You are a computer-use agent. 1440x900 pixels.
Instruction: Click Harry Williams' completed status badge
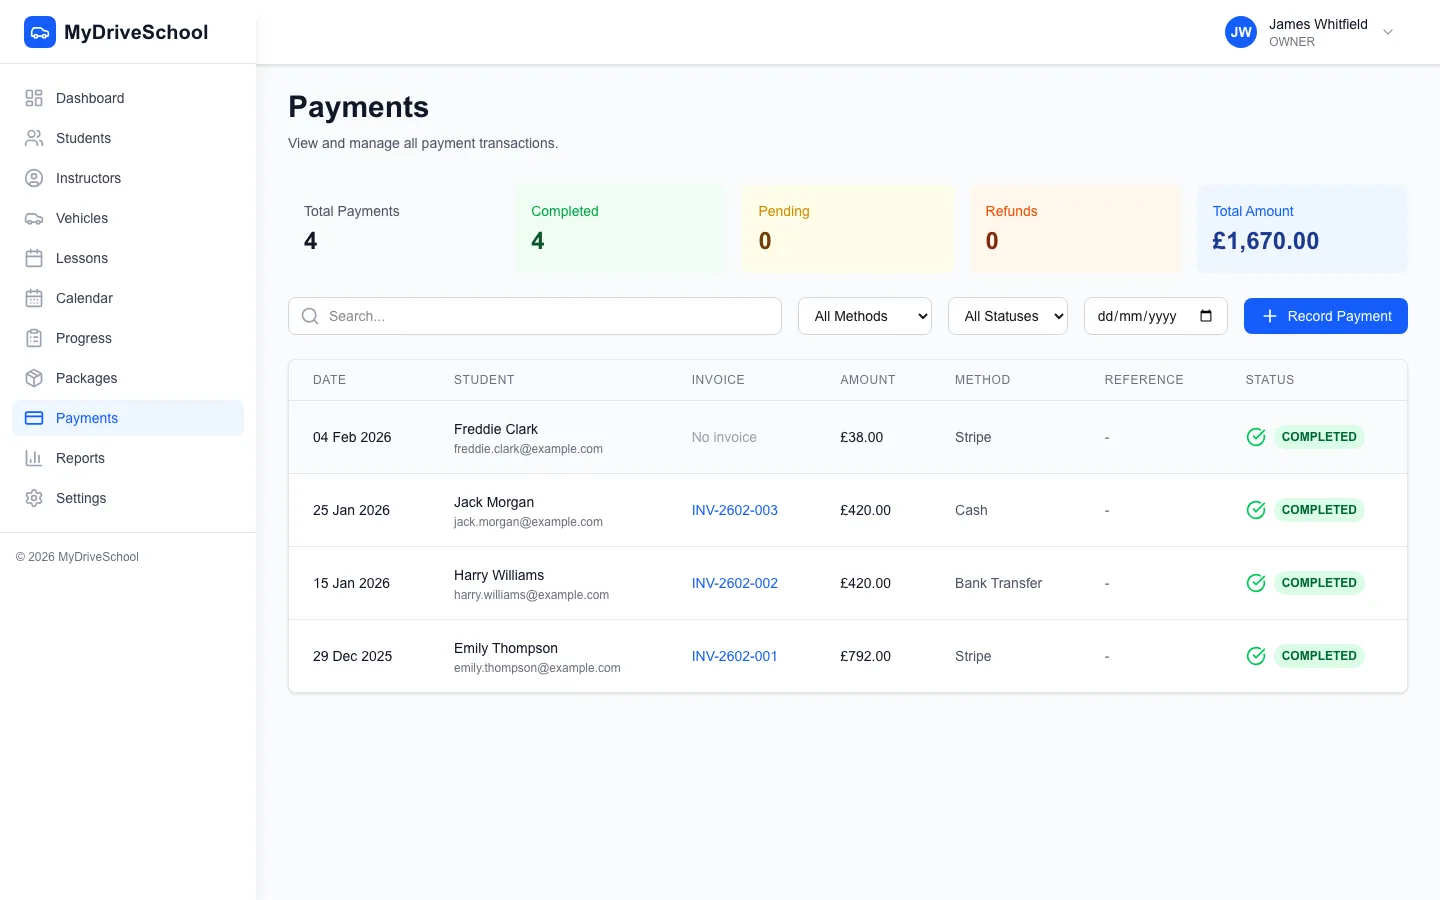pos(1319,583)
